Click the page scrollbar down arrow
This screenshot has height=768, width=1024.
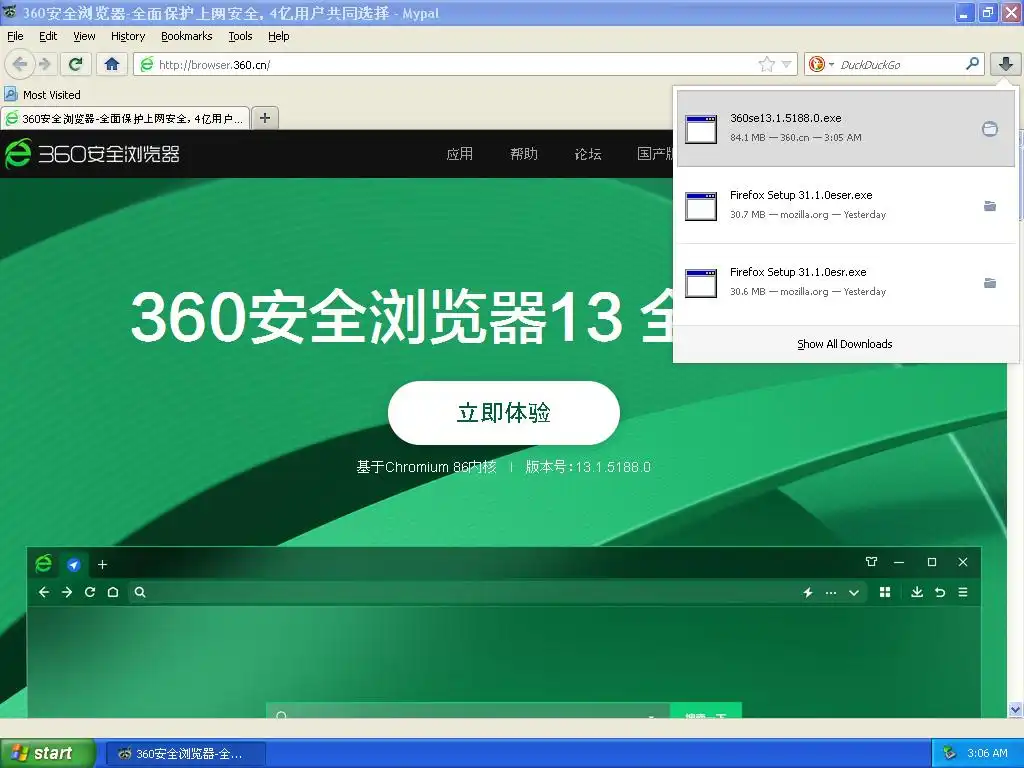point(1015,709)
